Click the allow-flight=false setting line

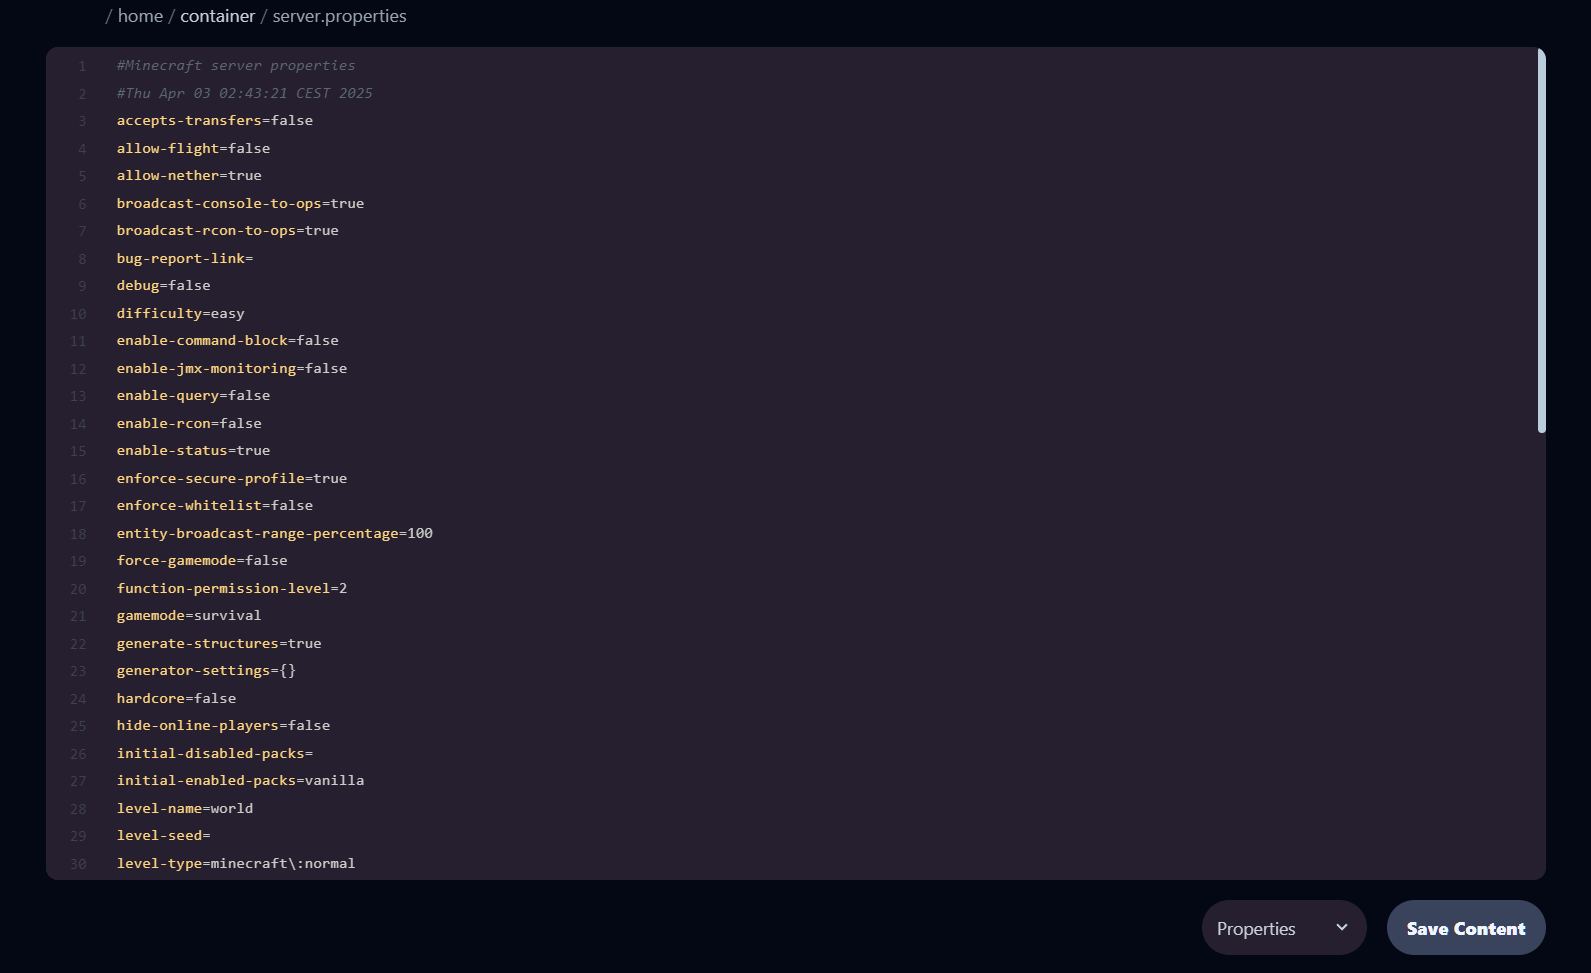tap(193, 148)
